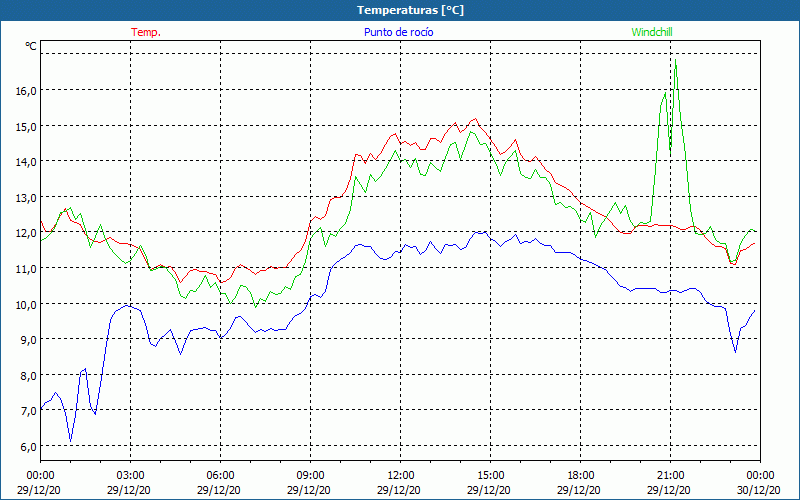Click the 11,0 y-axis value
Screen dimensions: 800x500
26,269
